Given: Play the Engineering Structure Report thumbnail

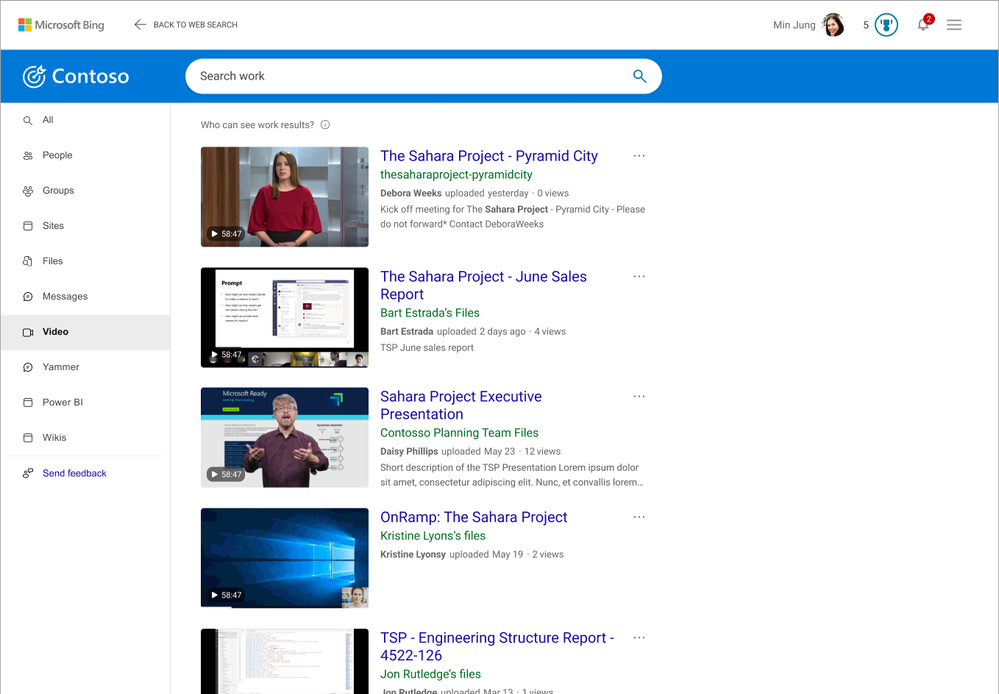Looking at the screenshot, I should 285,661.
